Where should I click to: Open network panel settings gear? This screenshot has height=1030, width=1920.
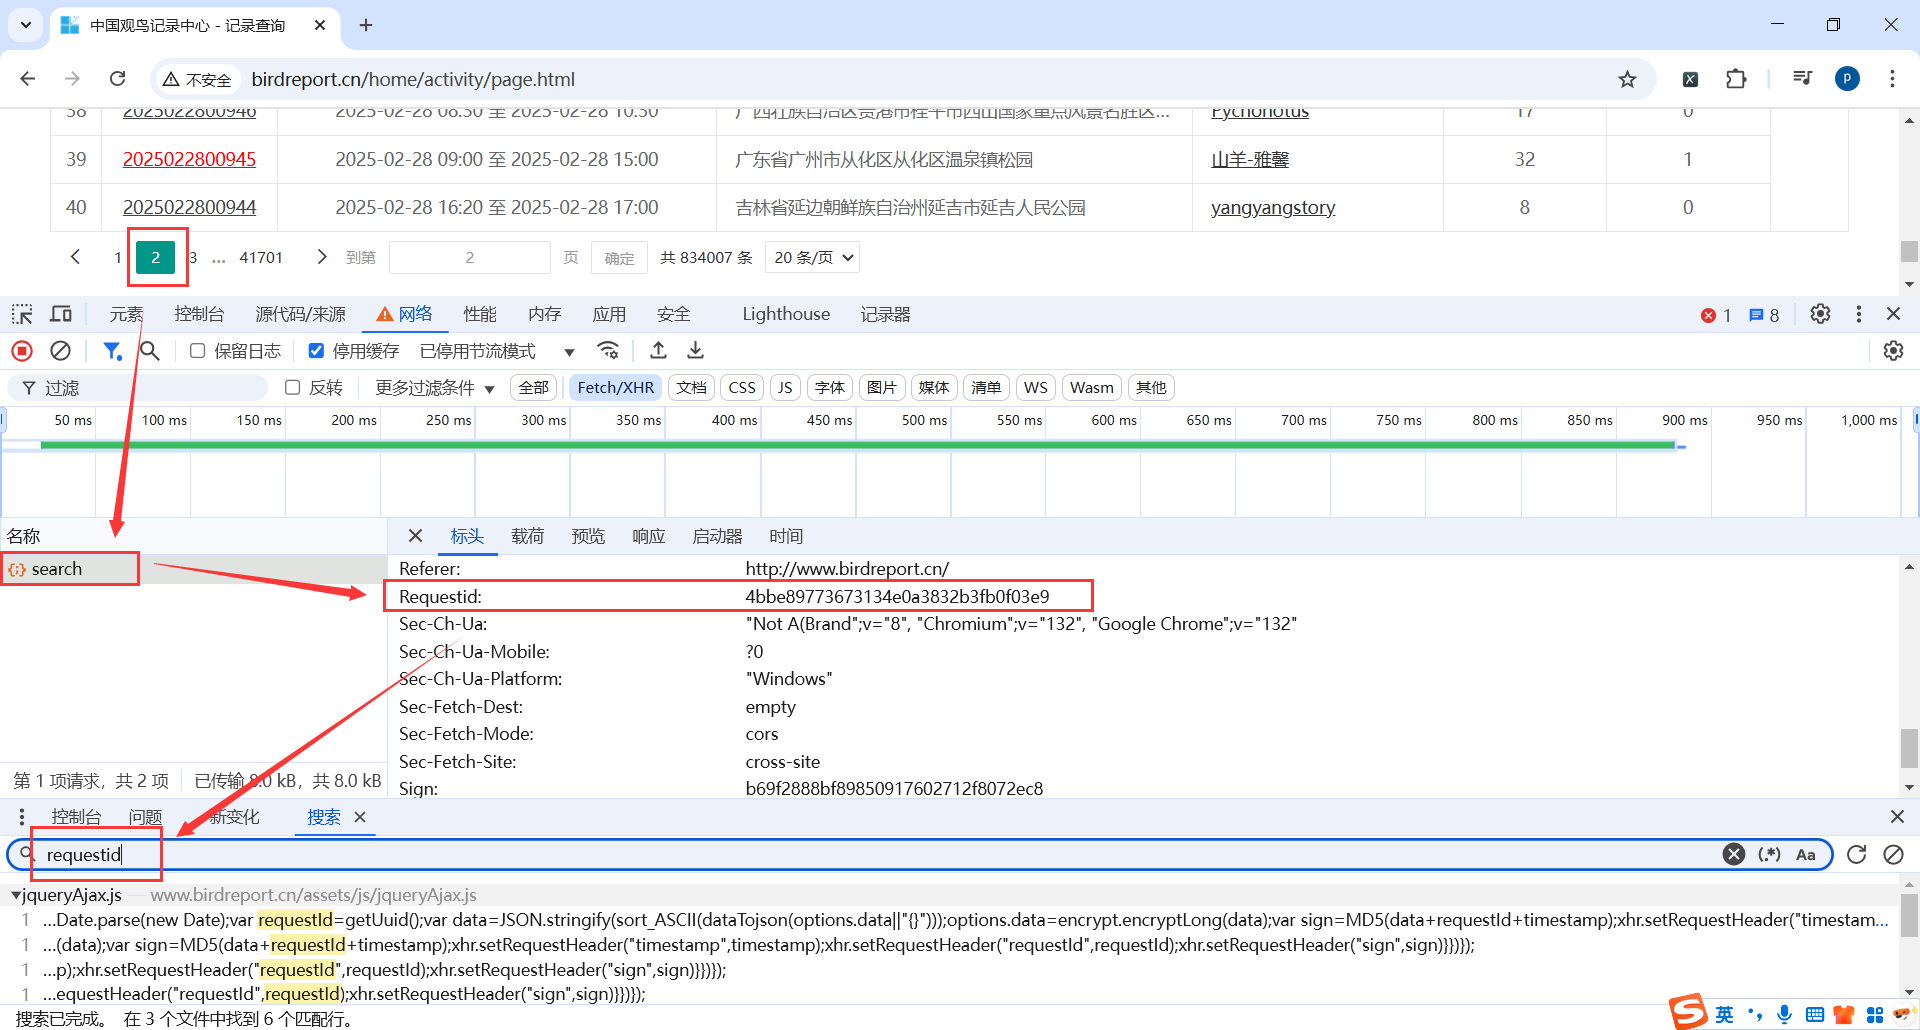pyautogui.click(x=1893, y=351)
